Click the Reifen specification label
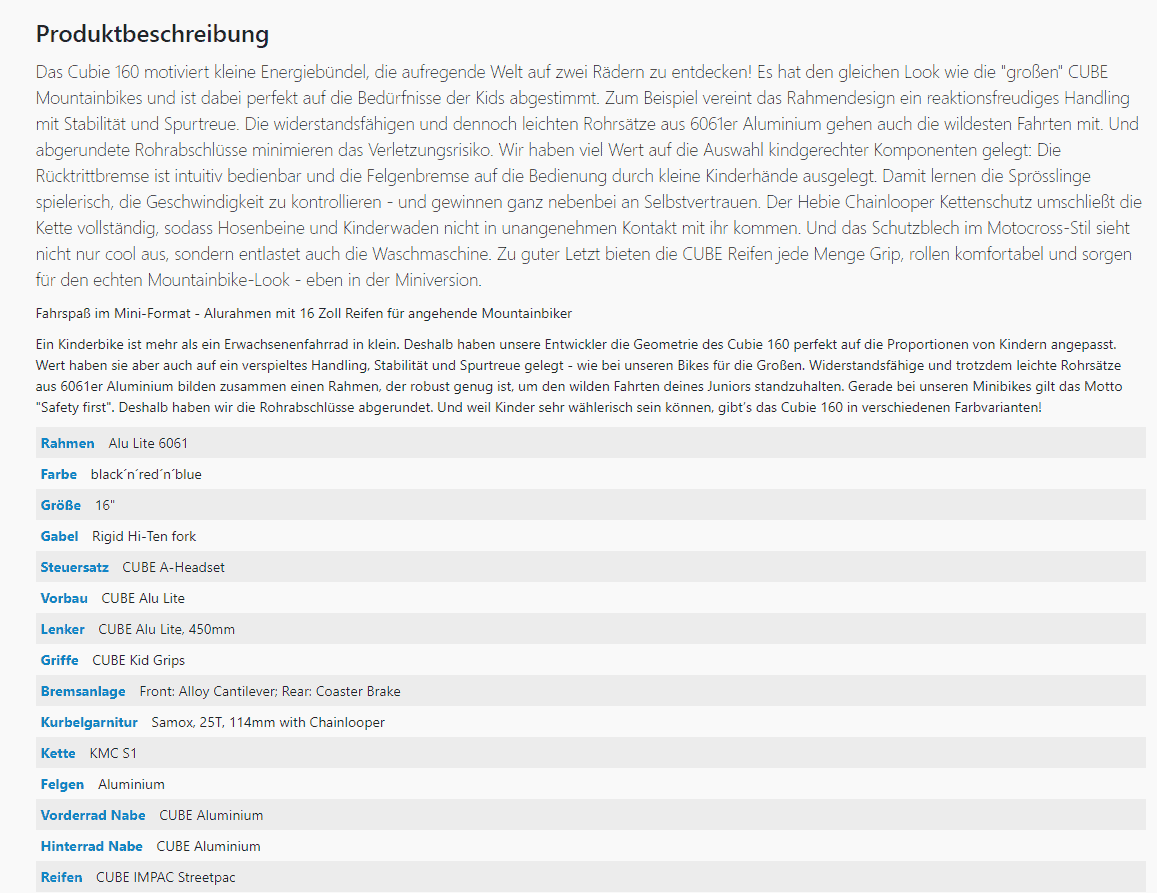This screenshot has height=893, width=1157. click(61, 877)
